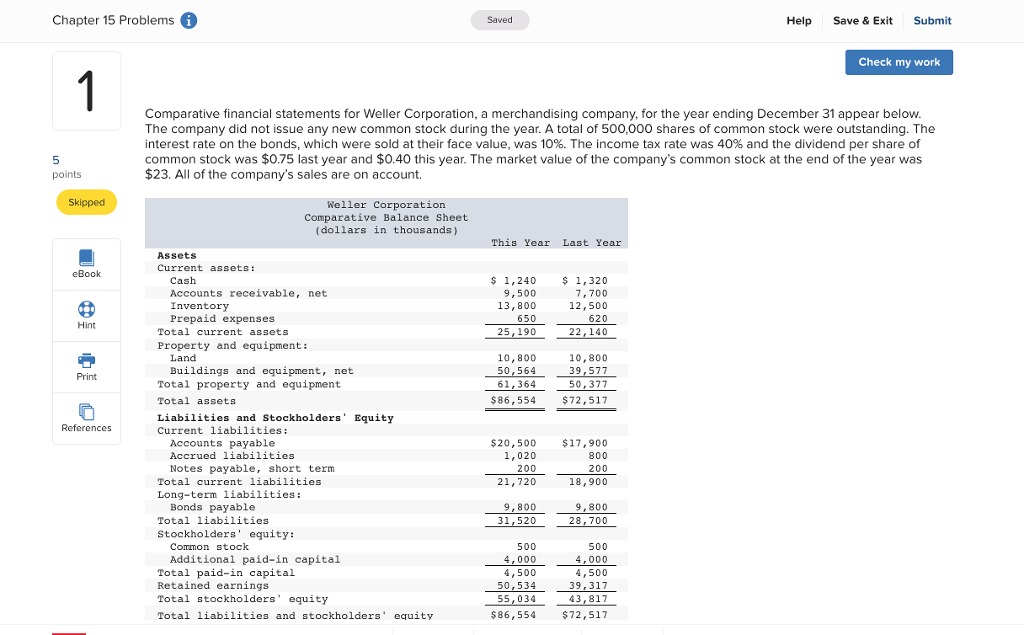Screen dimensions: 1024x635
Task: Click the 55,034 total stockholders' equity value
Action: 517,599
